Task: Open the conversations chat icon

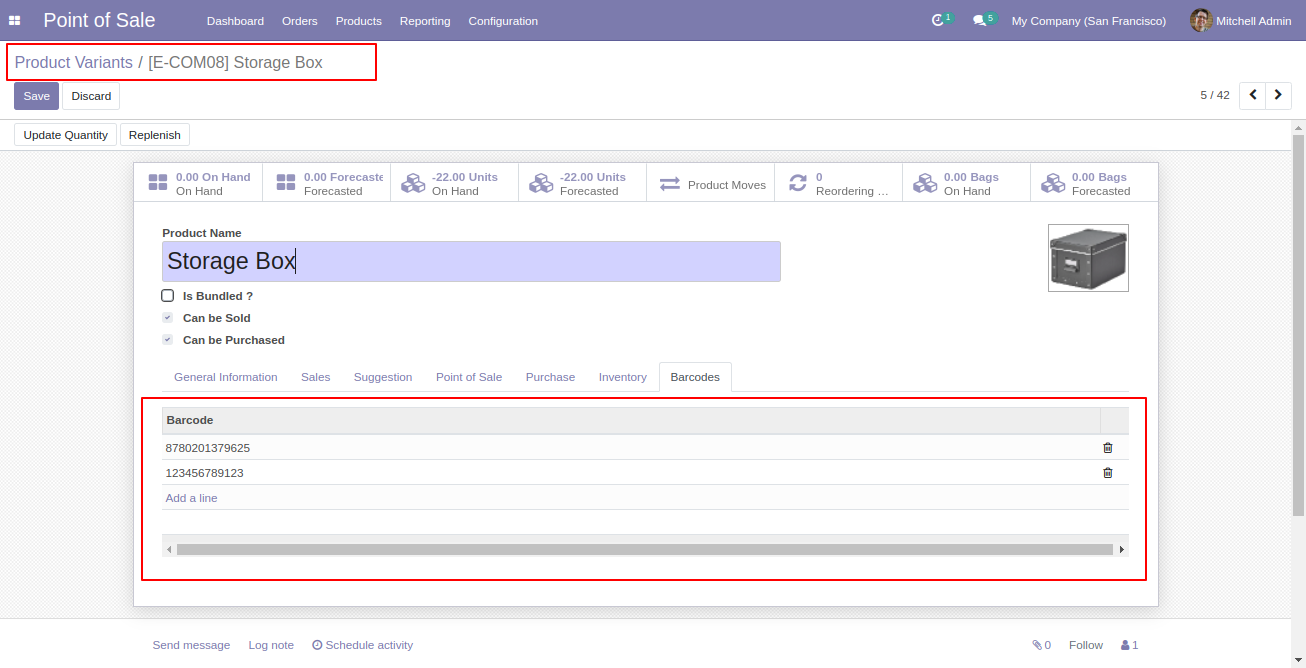Action: point(980,21)
